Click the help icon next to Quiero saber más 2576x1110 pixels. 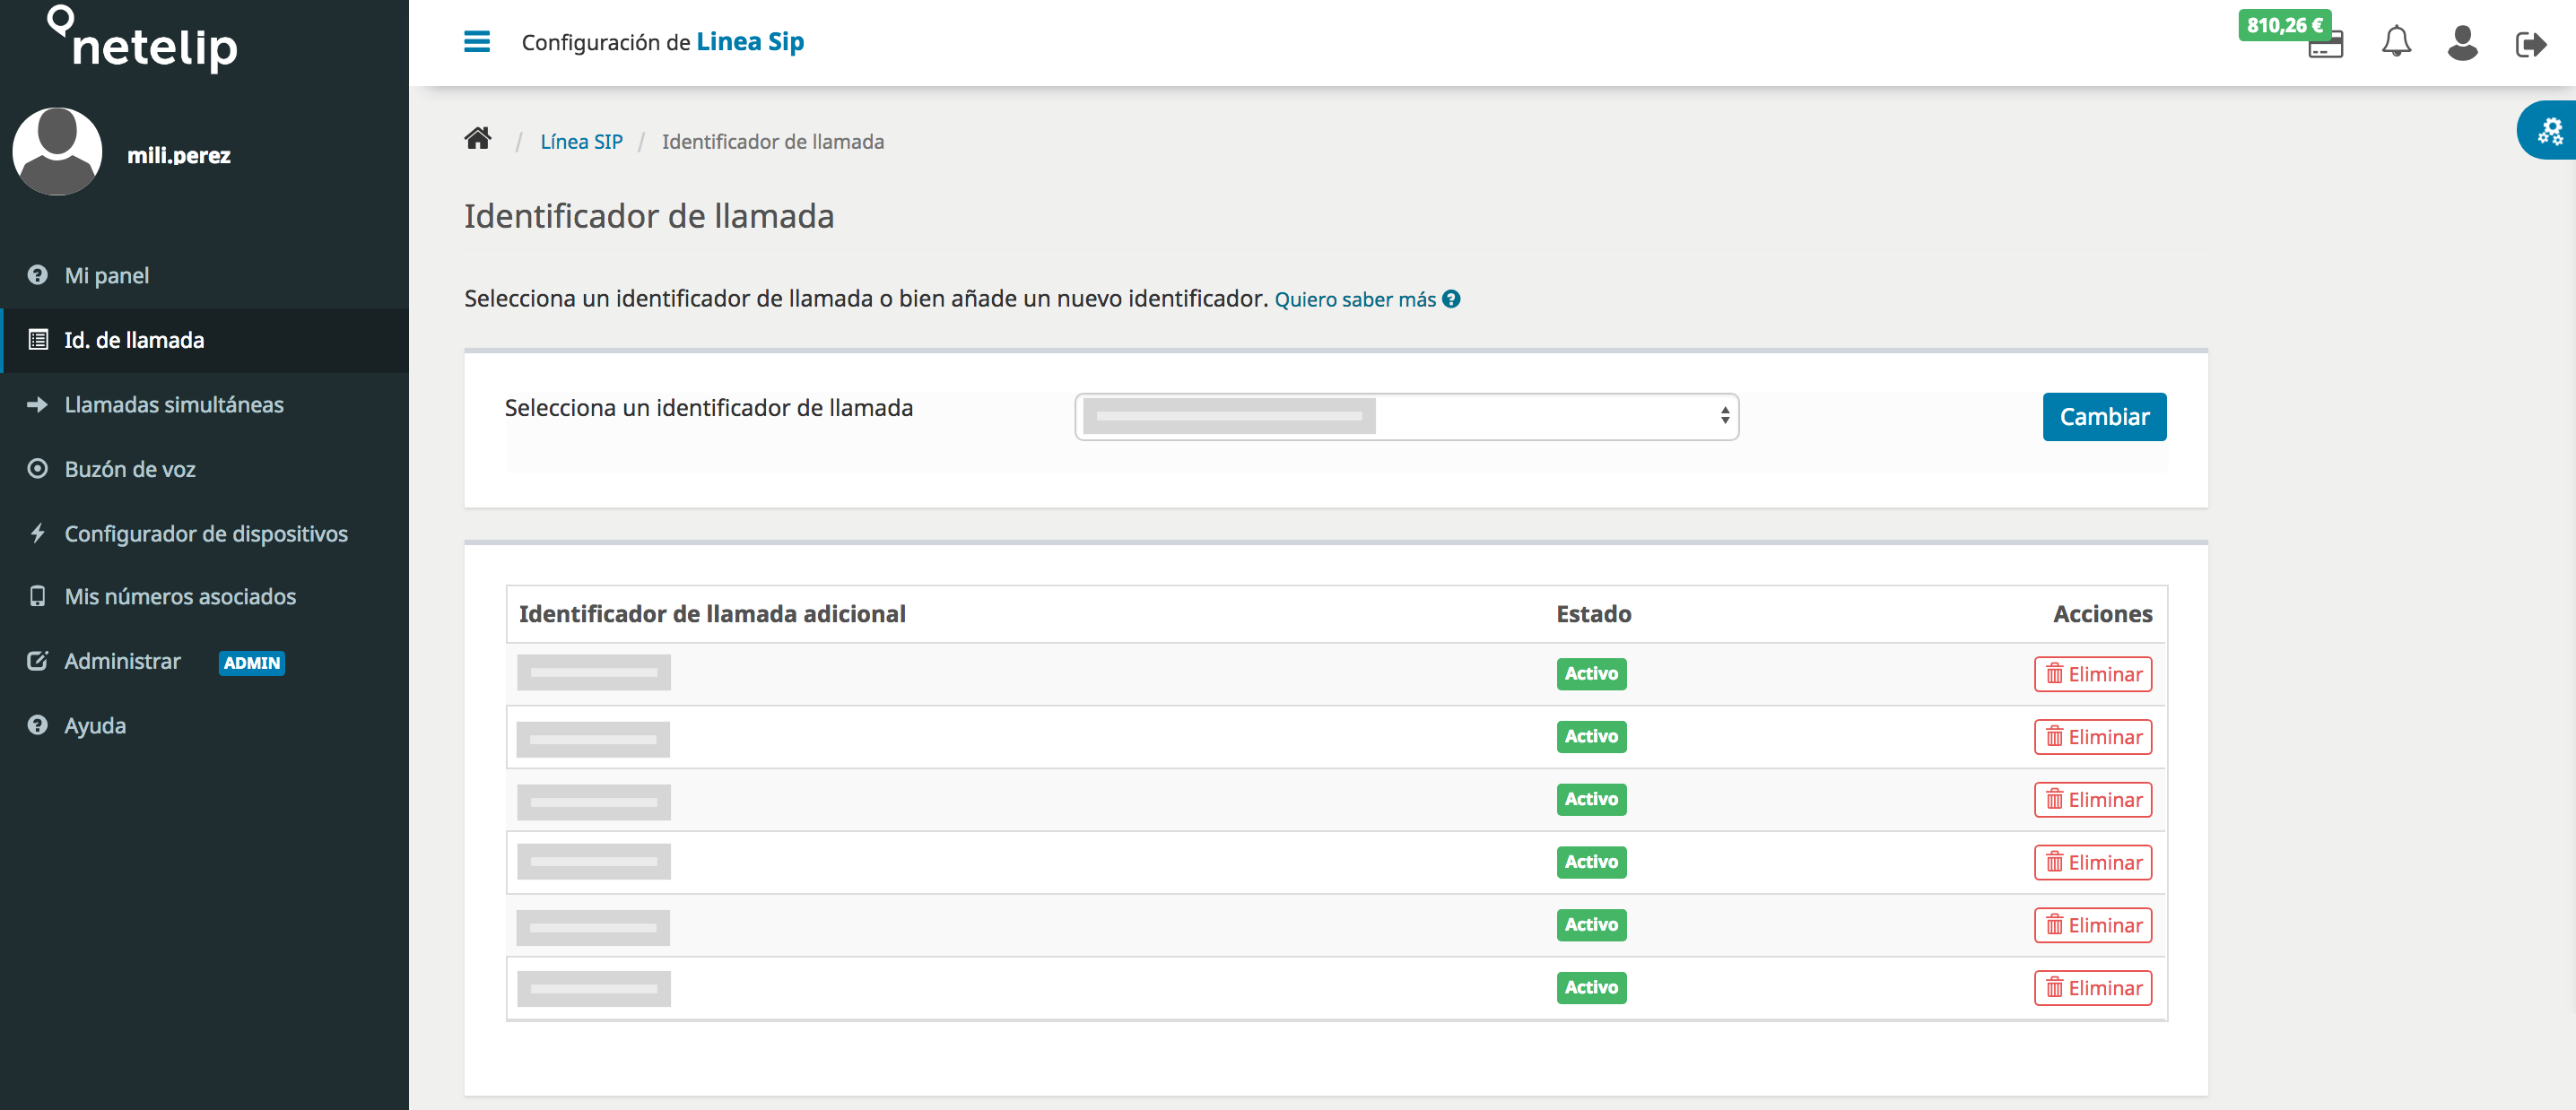1451,299
